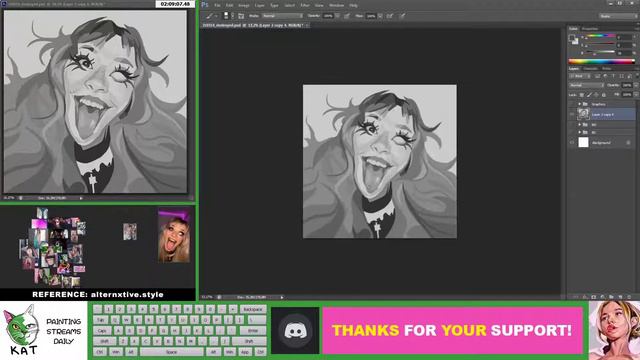
Task: Click the Background layer lock icon
Action: click(628, 142)
